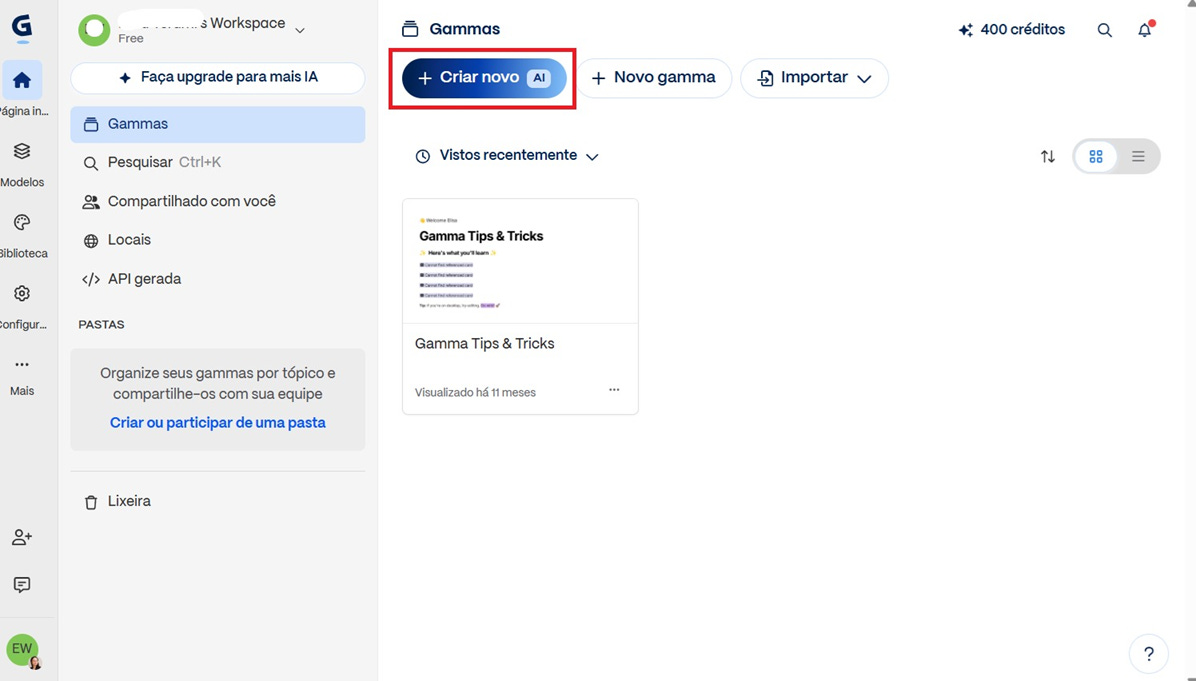Open the Modelos templates icon
This screenshot has height=681, width=1196.
pos(22,151)
